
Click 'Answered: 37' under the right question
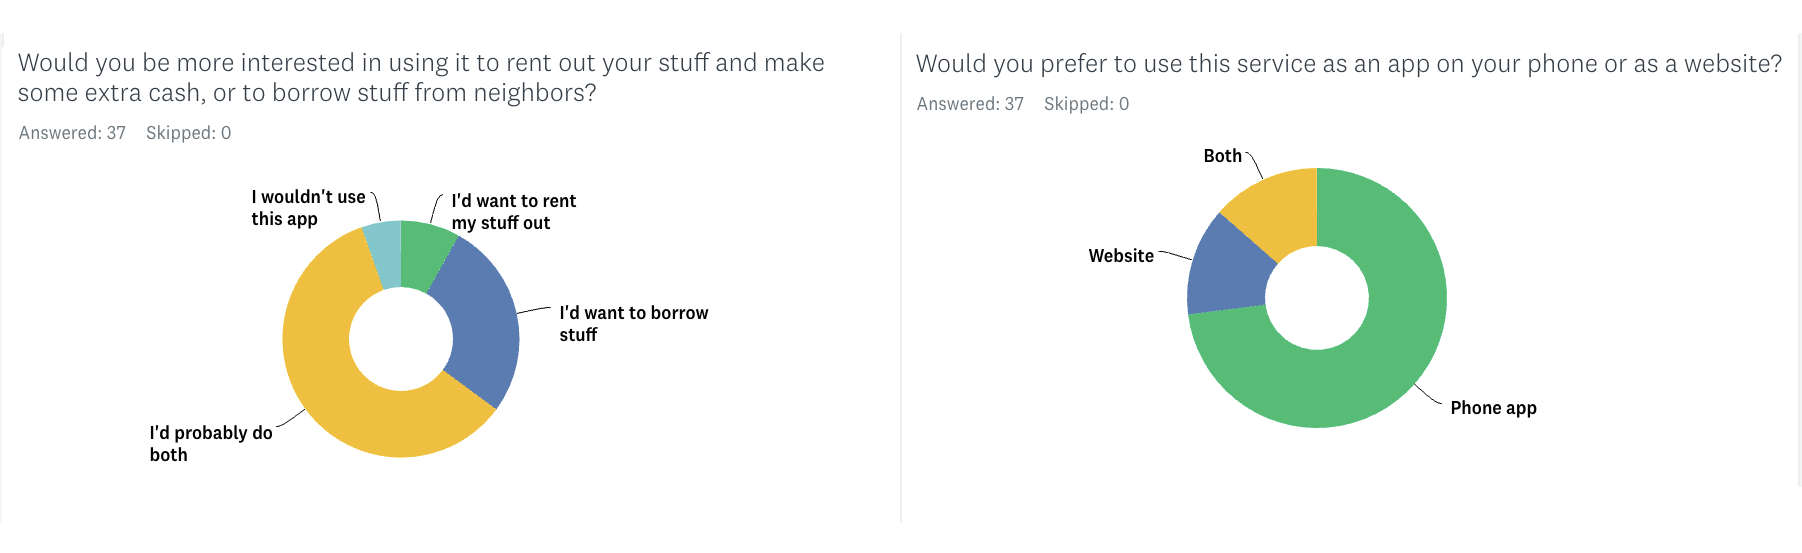click(x=970, y=104)
